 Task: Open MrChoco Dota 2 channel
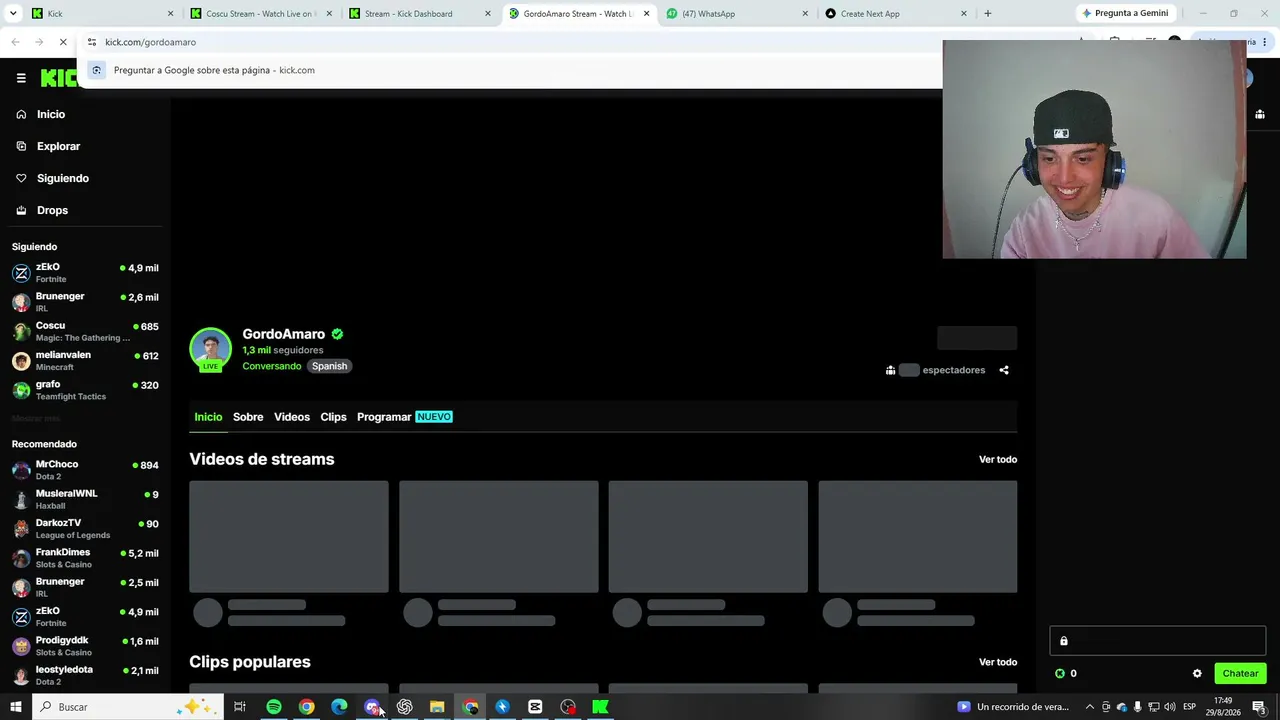tap(85, 470)
